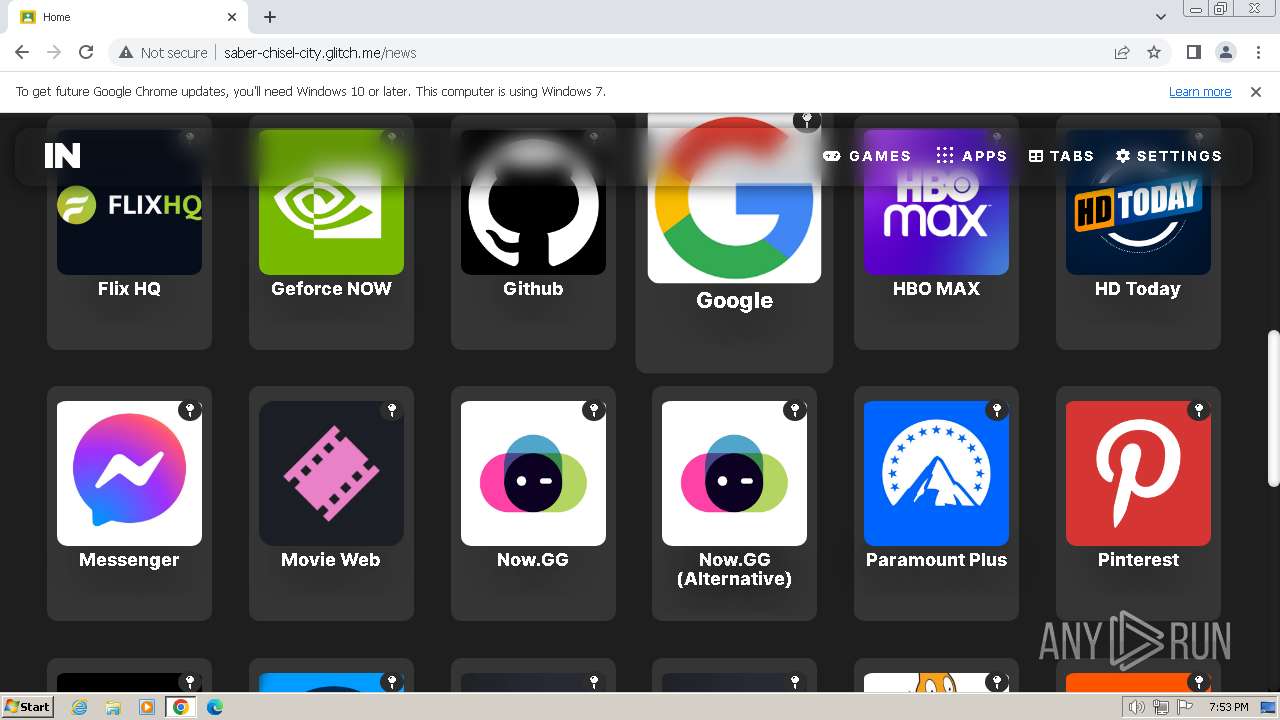Screen dimensions: 1280x720
Task: Open the SETTINGS navigation item
Action: pos(1169,156)
